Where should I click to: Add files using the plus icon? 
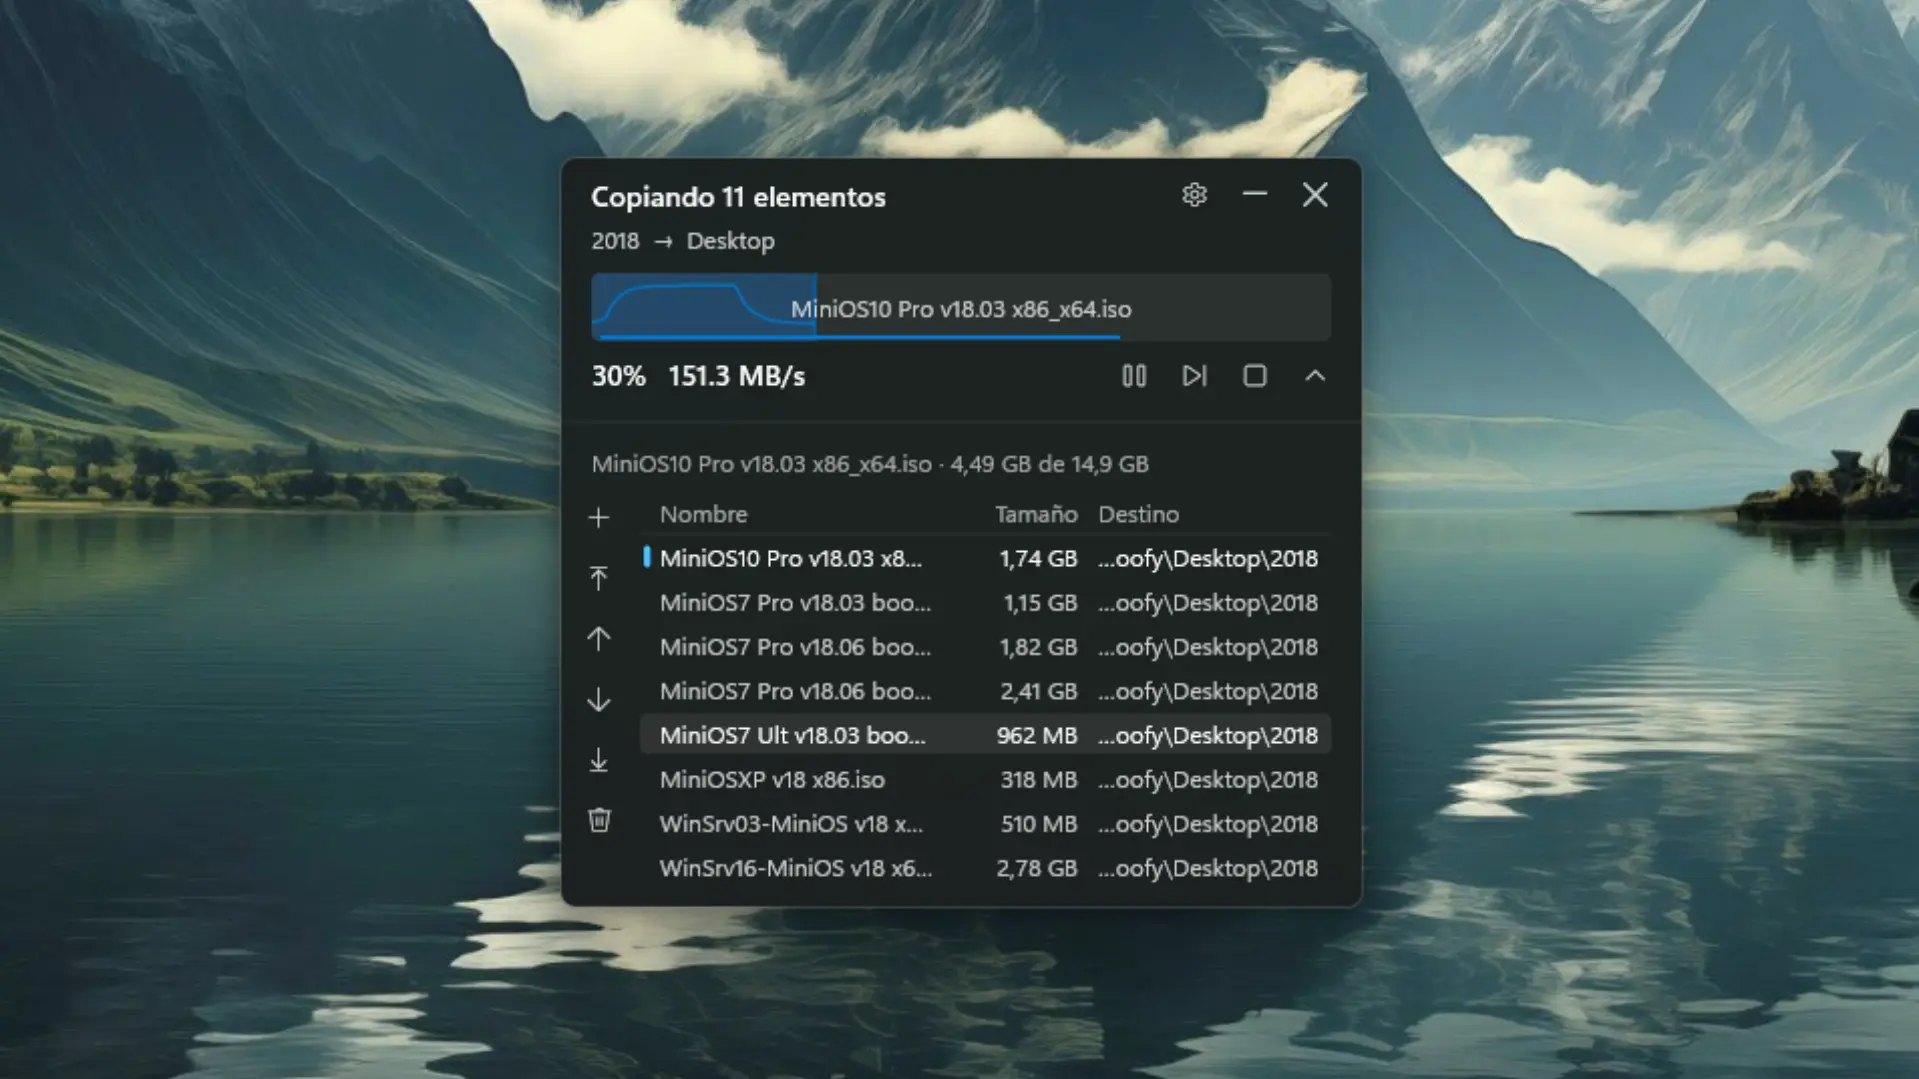click(x=598, y=517)
